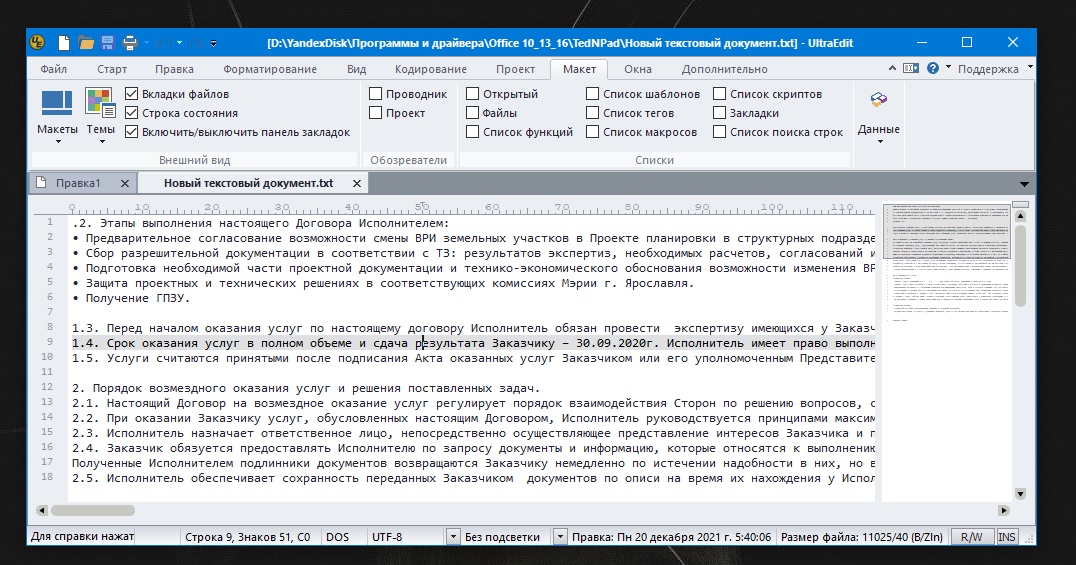
Task: Enable the Проводник checkbox
Action: pos(375,93)
